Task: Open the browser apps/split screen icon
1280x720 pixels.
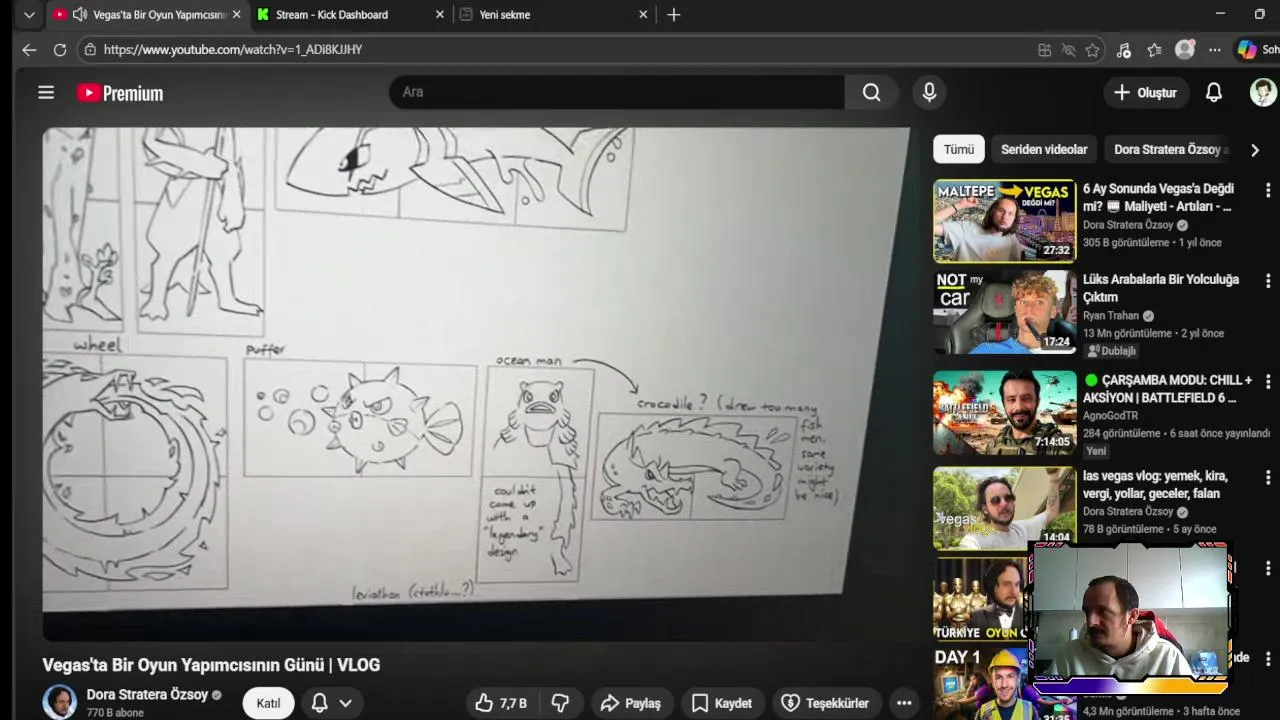Action: tap(1044, 50)
